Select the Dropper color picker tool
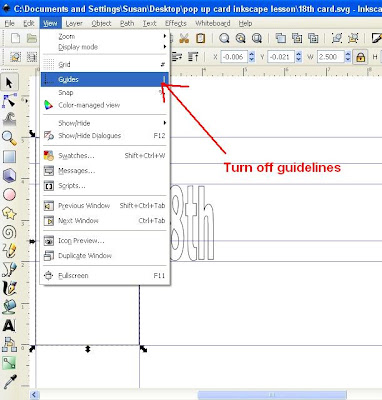The height and width of the screenshot is (400, 382). click(x=9, y=382)
